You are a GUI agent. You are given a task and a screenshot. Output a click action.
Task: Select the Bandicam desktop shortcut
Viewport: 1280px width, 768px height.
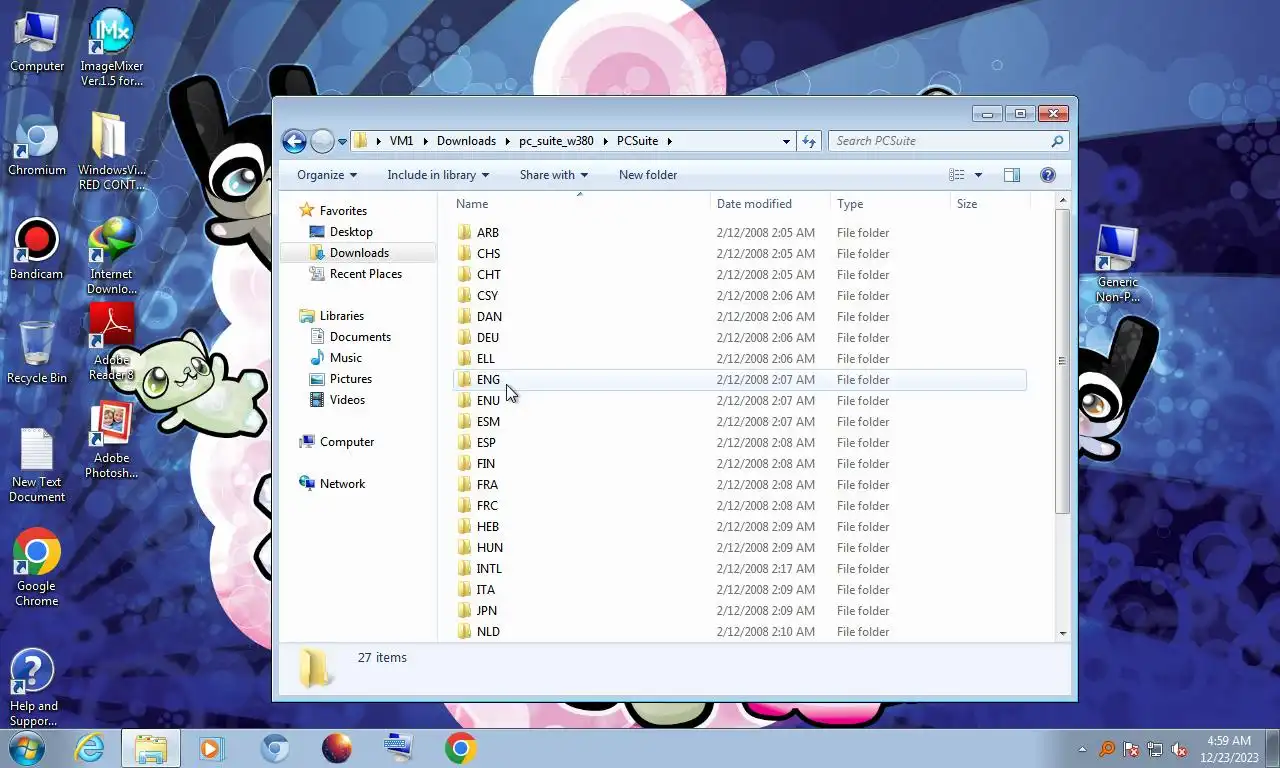(x=37, y=250)
